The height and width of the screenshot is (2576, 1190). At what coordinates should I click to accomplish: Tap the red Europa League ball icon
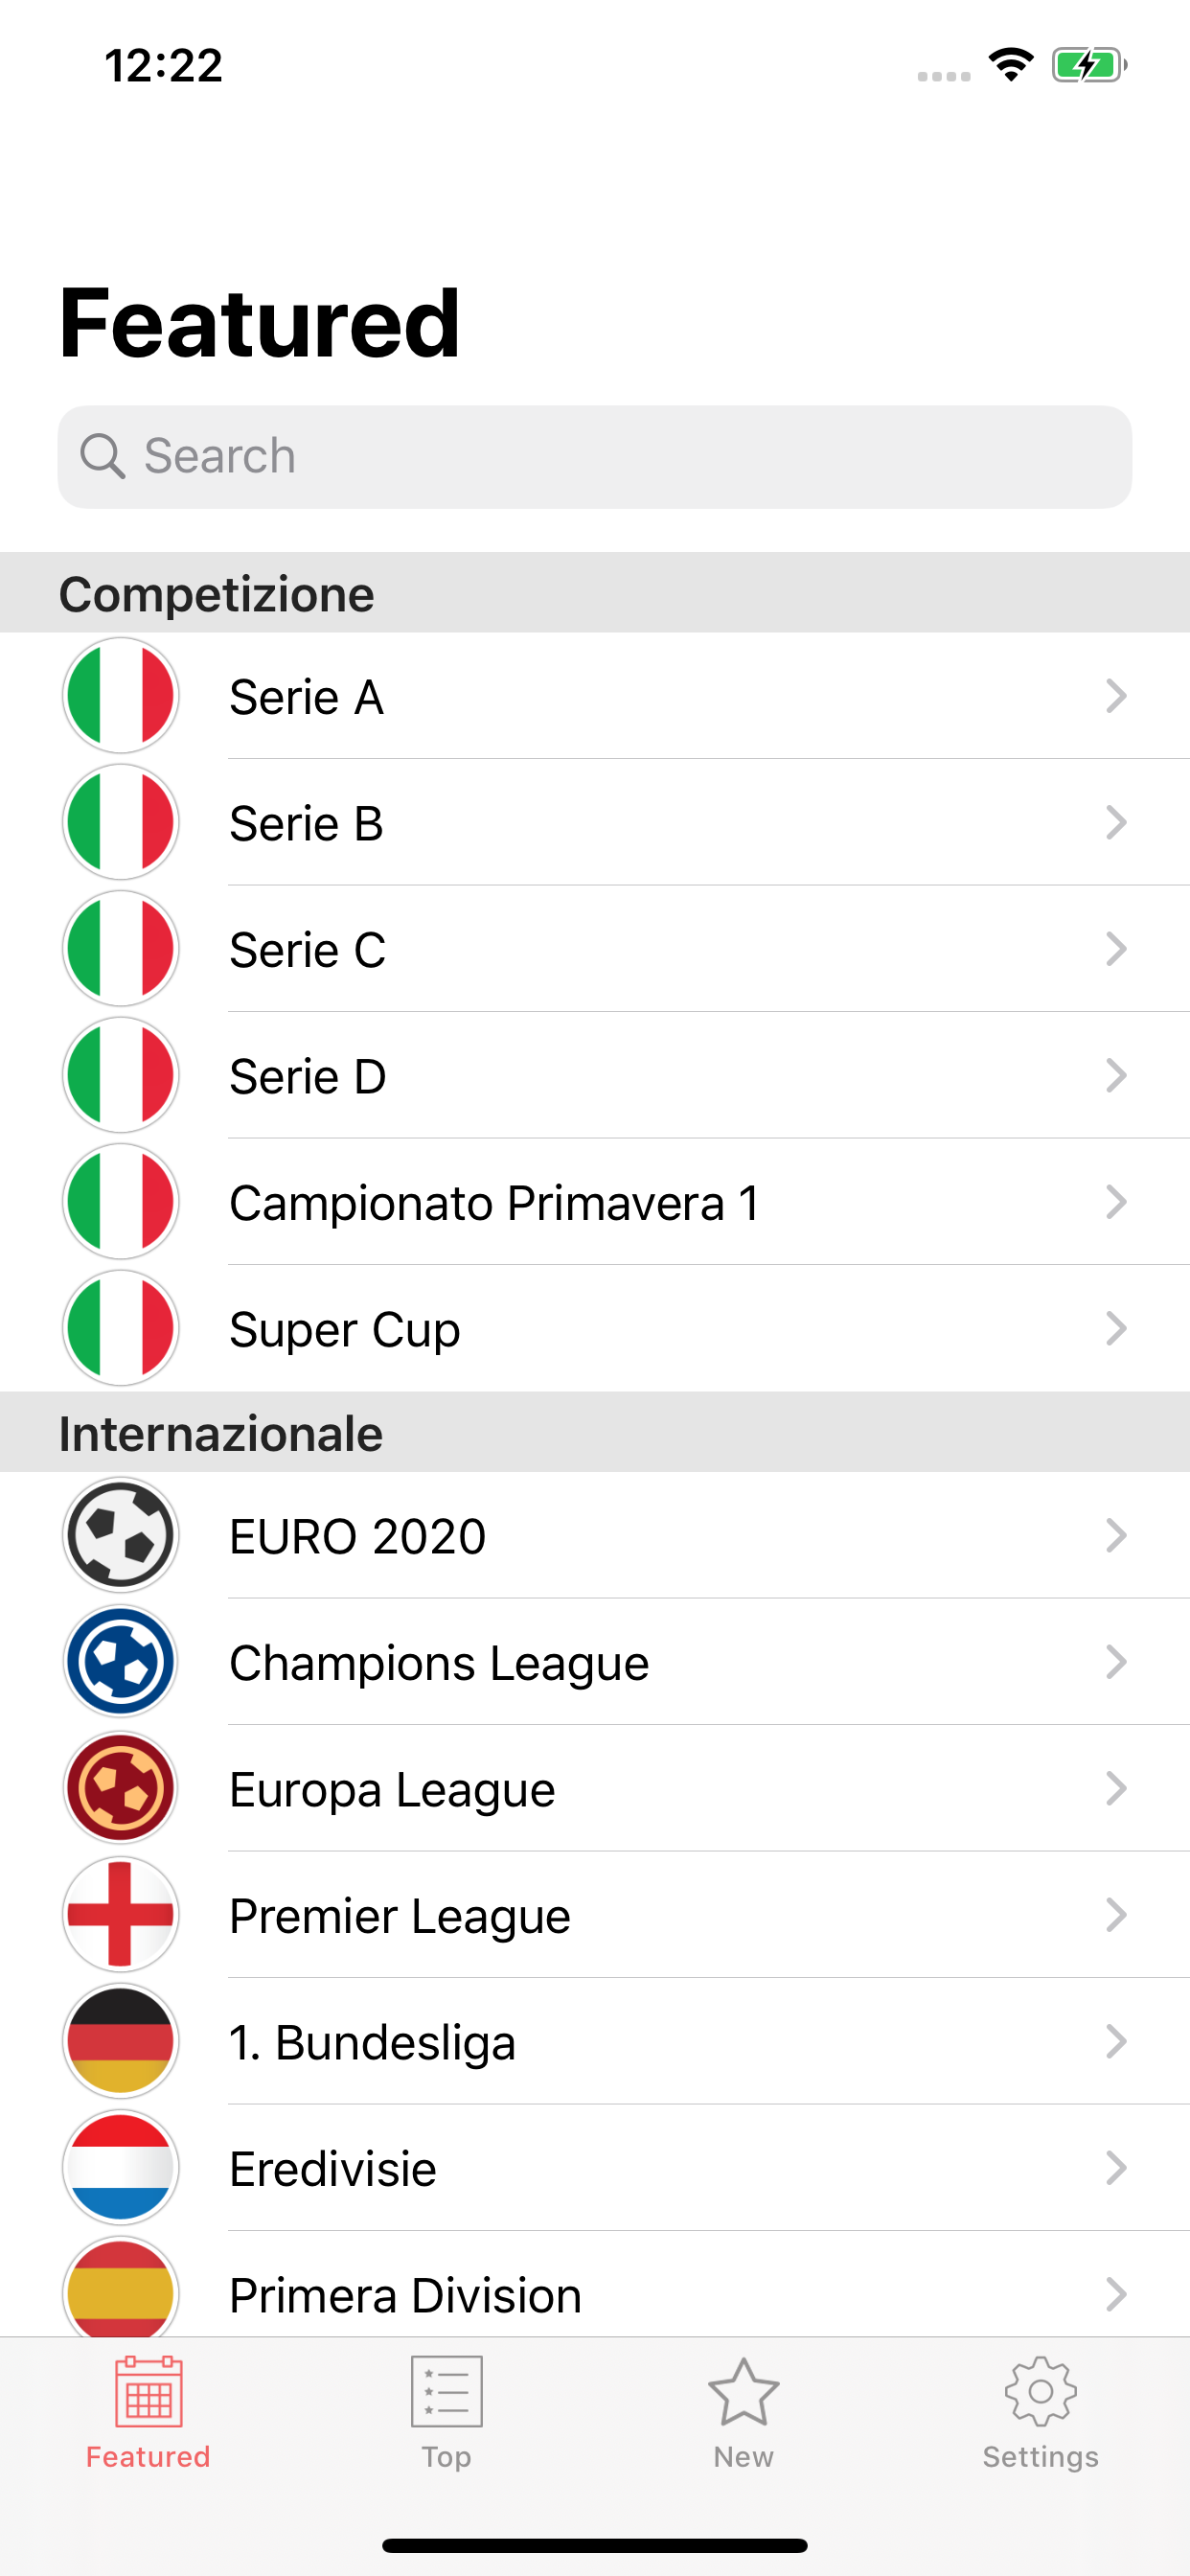[x=121, y=1788]
